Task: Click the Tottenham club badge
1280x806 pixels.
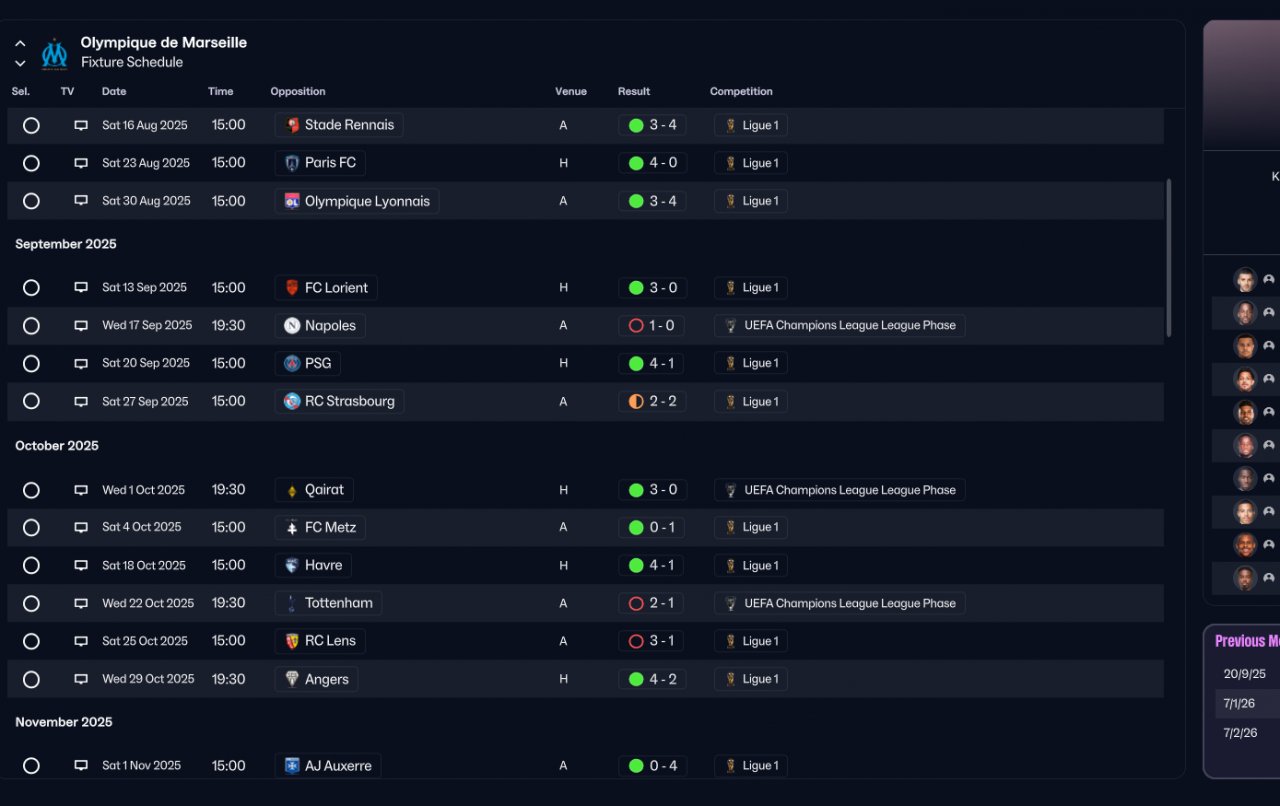Action: coord(292,603)
